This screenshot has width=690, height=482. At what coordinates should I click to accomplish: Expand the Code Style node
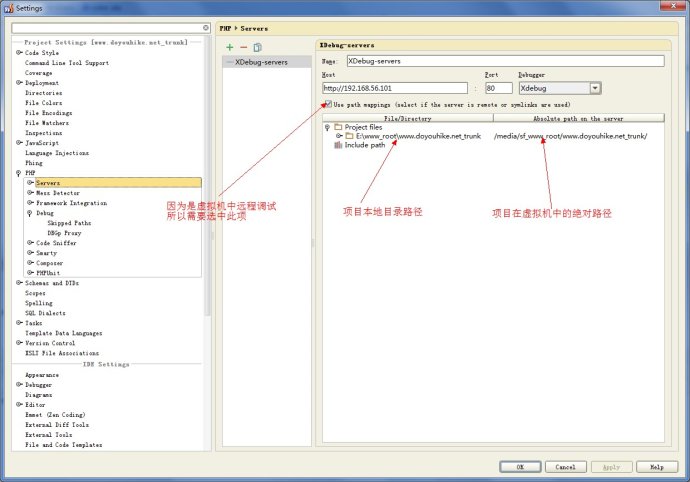click(x=19, y=52)
